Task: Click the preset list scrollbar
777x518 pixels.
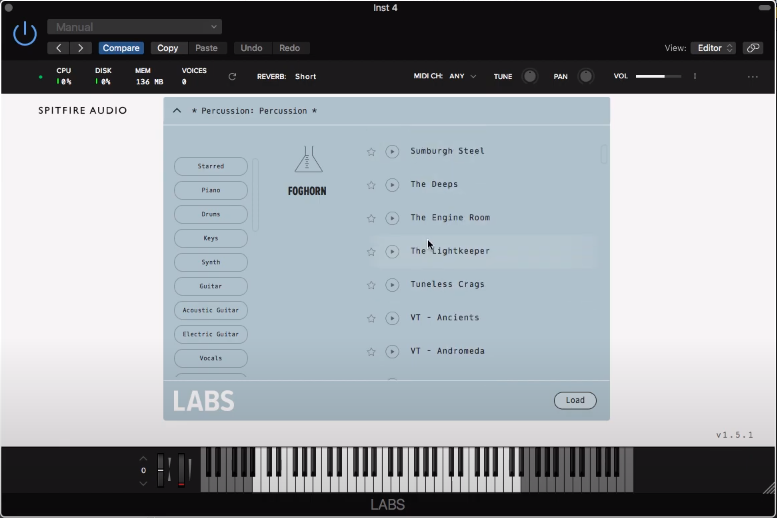Action: tap(604, 154)
